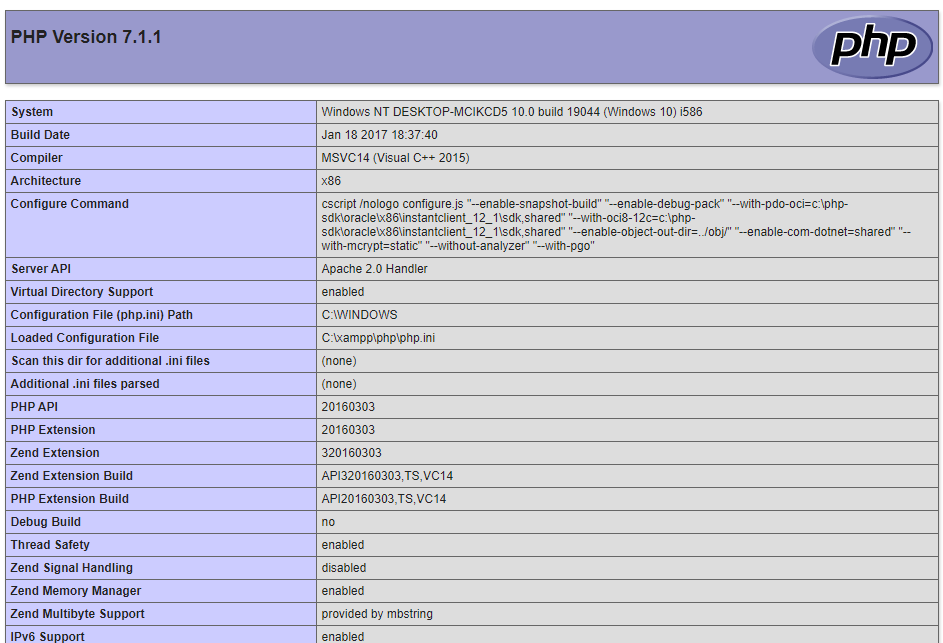Click the Apache 2.0 Handler value
The image size is (943, 643).
[x=374, y=269]
